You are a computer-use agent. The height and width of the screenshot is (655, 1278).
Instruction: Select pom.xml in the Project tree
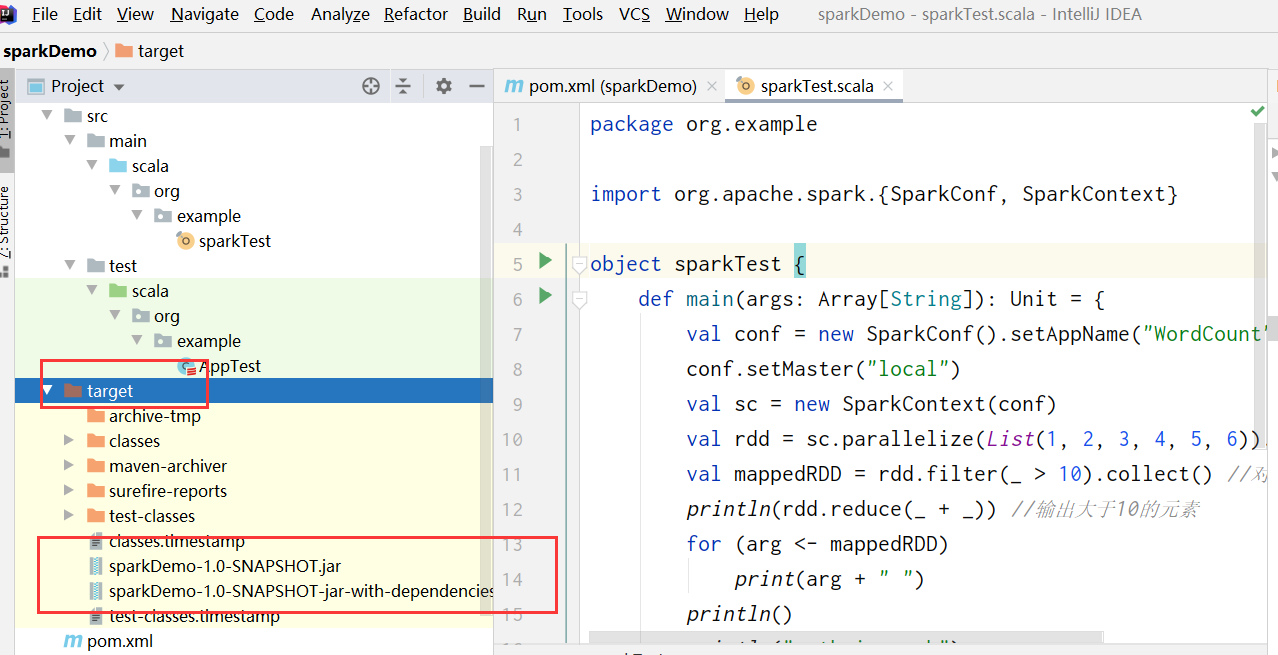pos(108,641)
